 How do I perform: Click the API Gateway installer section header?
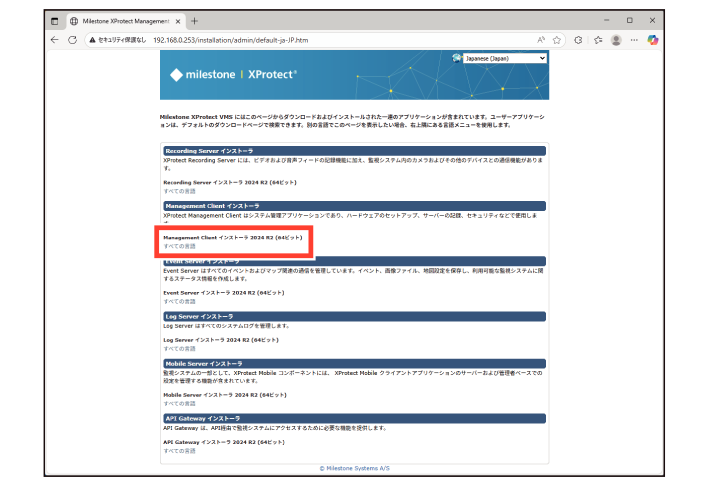pos(354,419)
